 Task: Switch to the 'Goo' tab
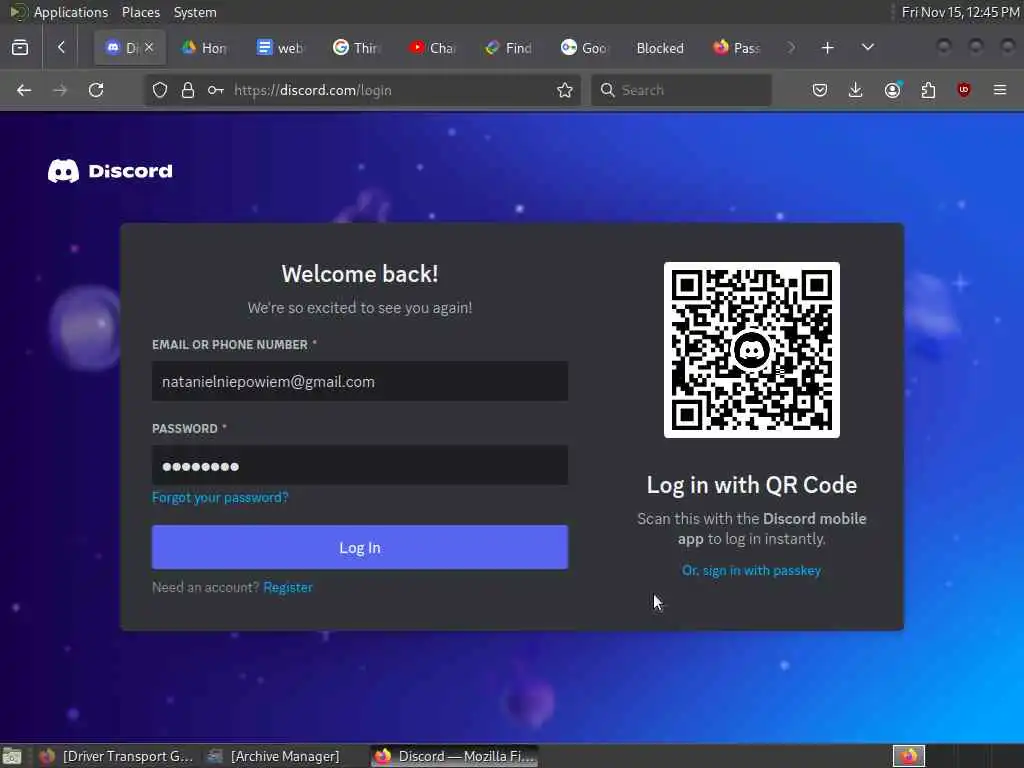[584, 48]
